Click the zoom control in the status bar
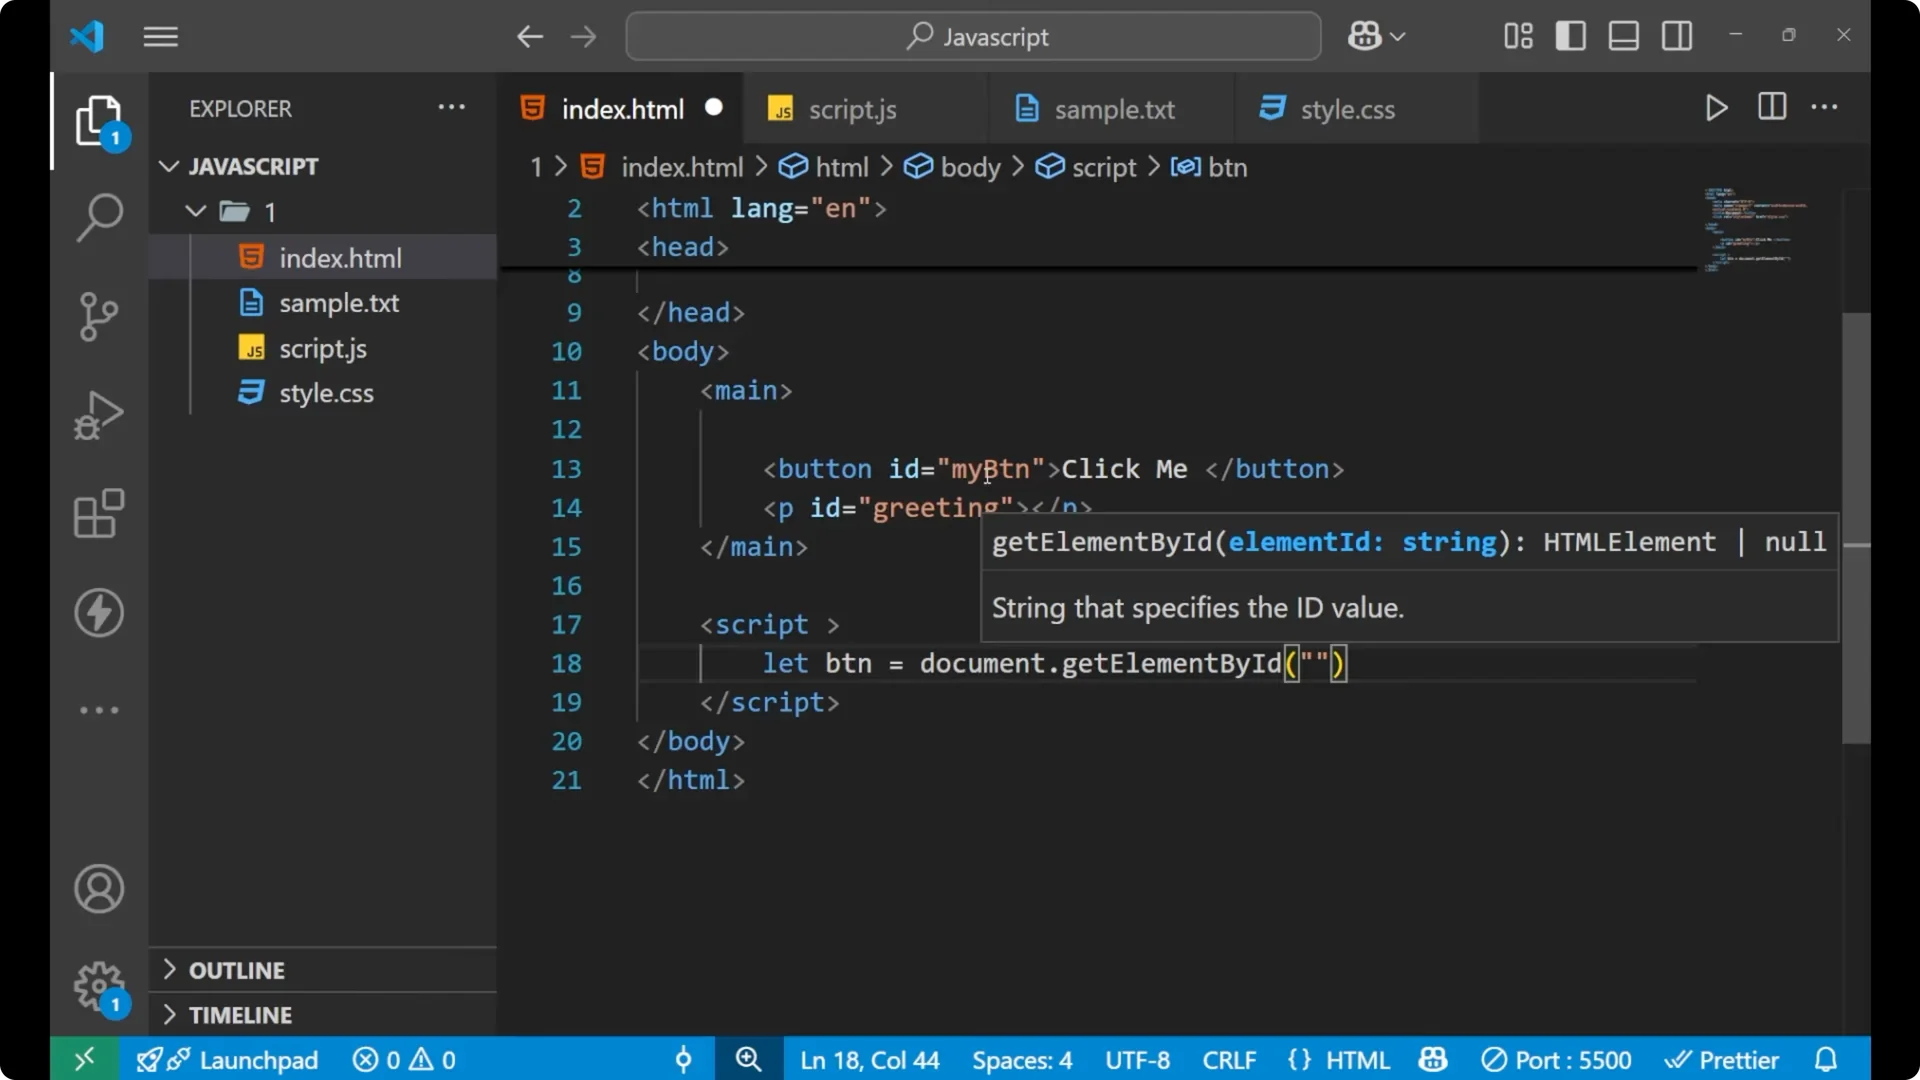Viewport: 1920px width, 1080px height. (x=748, y=1059)
